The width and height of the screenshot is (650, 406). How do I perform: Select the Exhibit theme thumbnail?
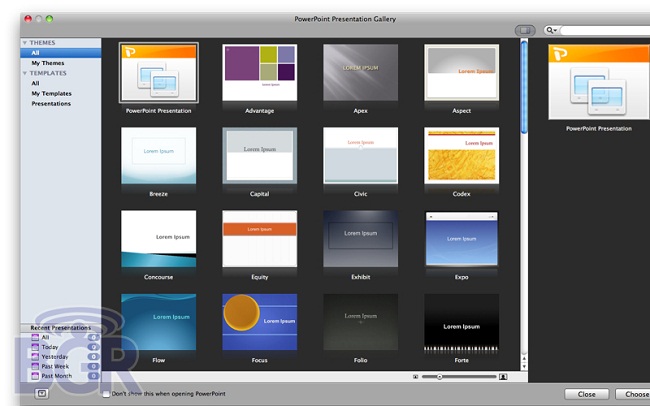pyautogui.click(x=361, y=239)
